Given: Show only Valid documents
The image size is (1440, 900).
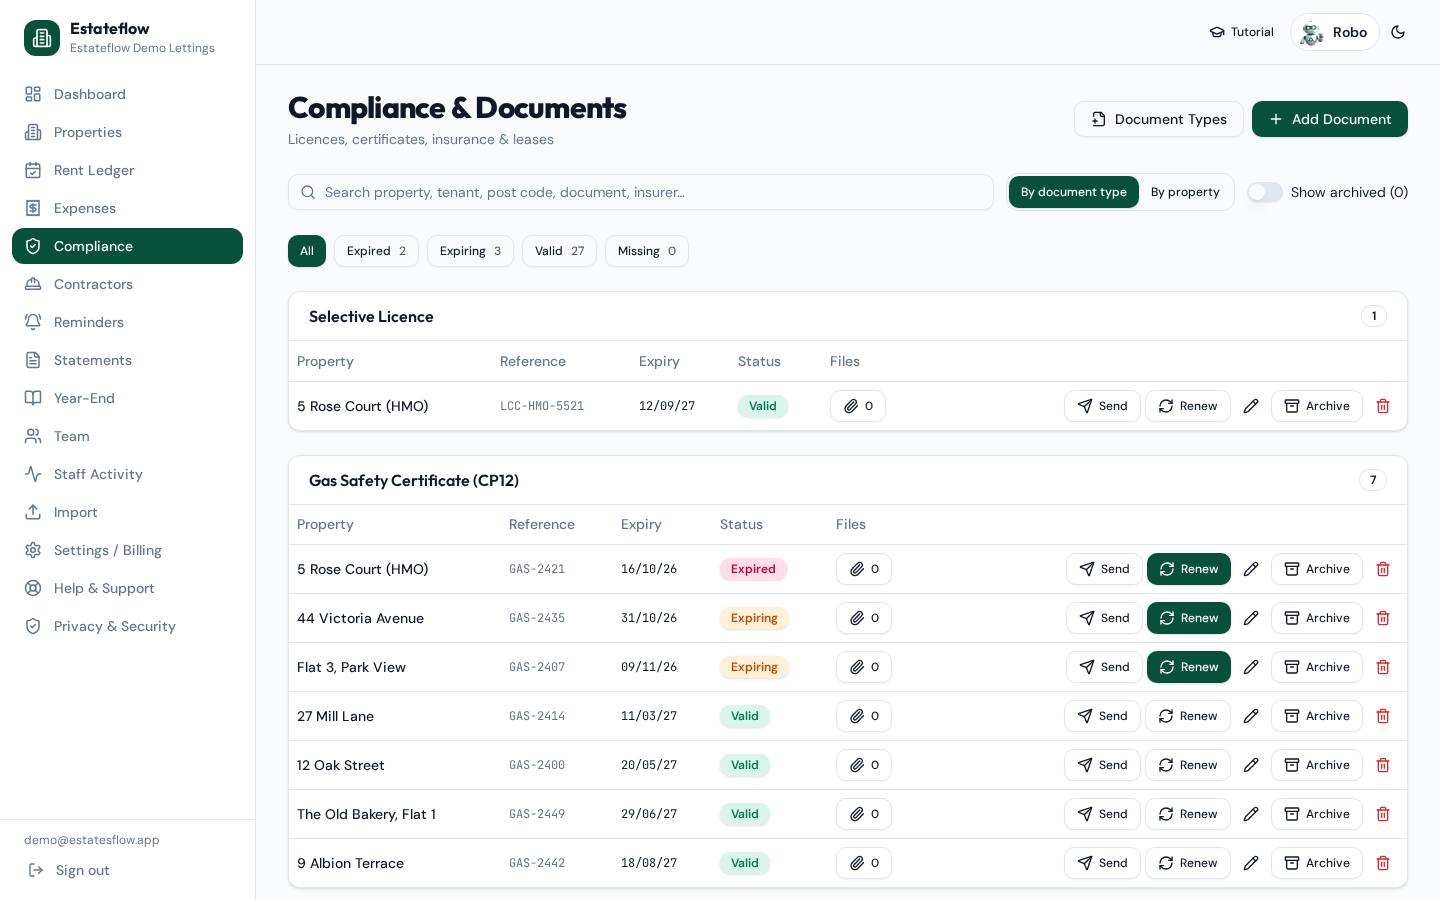Looking at the screenshot, I should (559, 251).
